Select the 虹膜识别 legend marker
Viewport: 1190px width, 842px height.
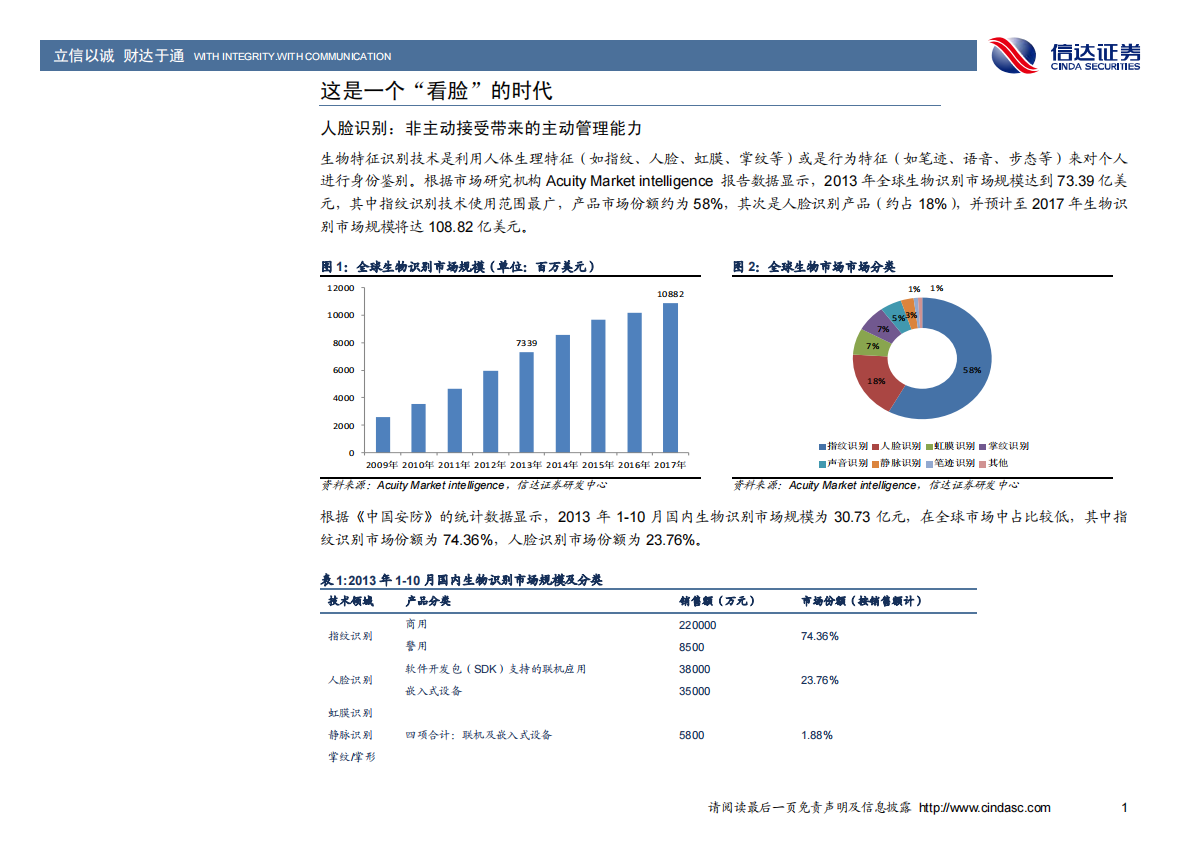click(932, 446)
